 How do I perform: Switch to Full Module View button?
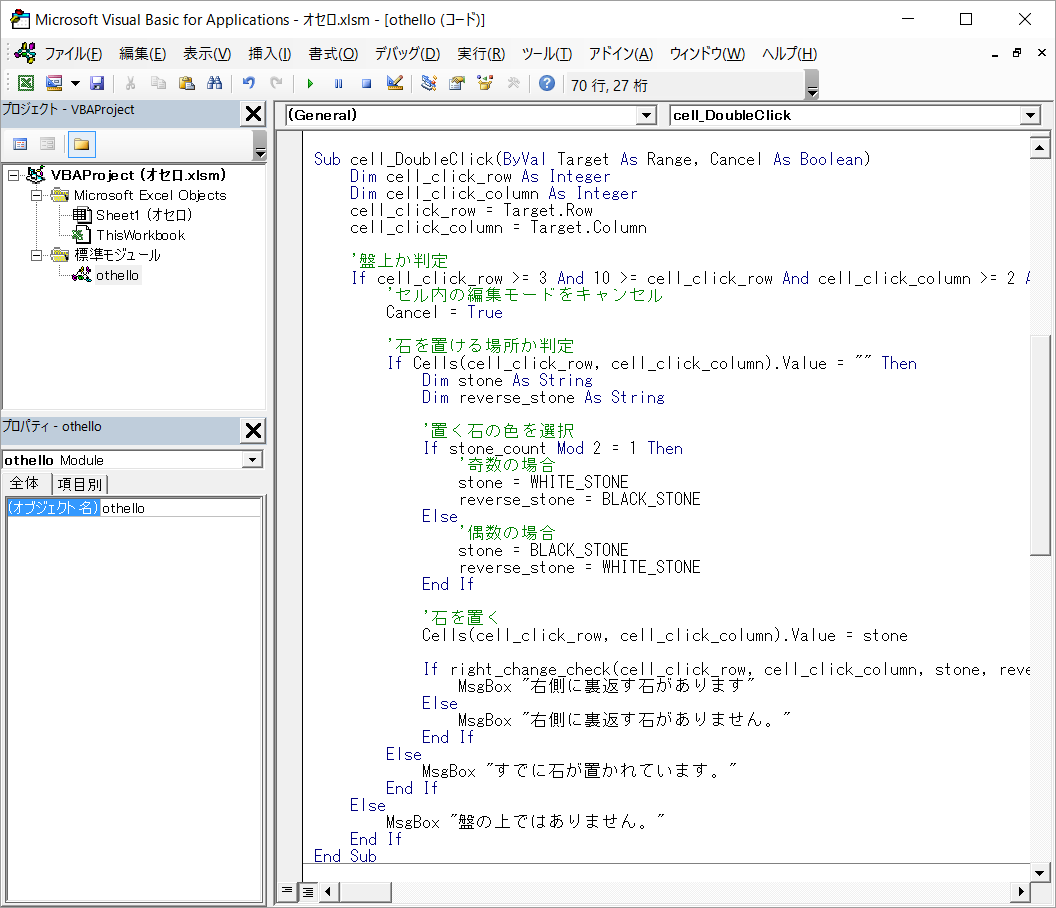[307, 890]
